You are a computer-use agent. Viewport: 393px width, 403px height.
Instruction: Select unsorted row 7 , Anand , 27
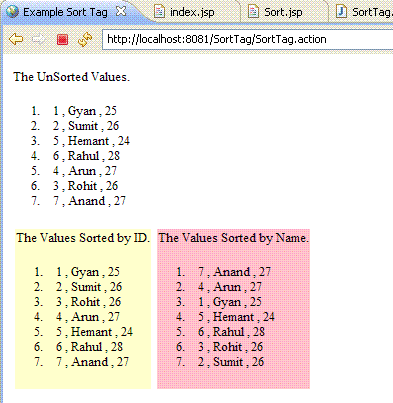(89, 201)
